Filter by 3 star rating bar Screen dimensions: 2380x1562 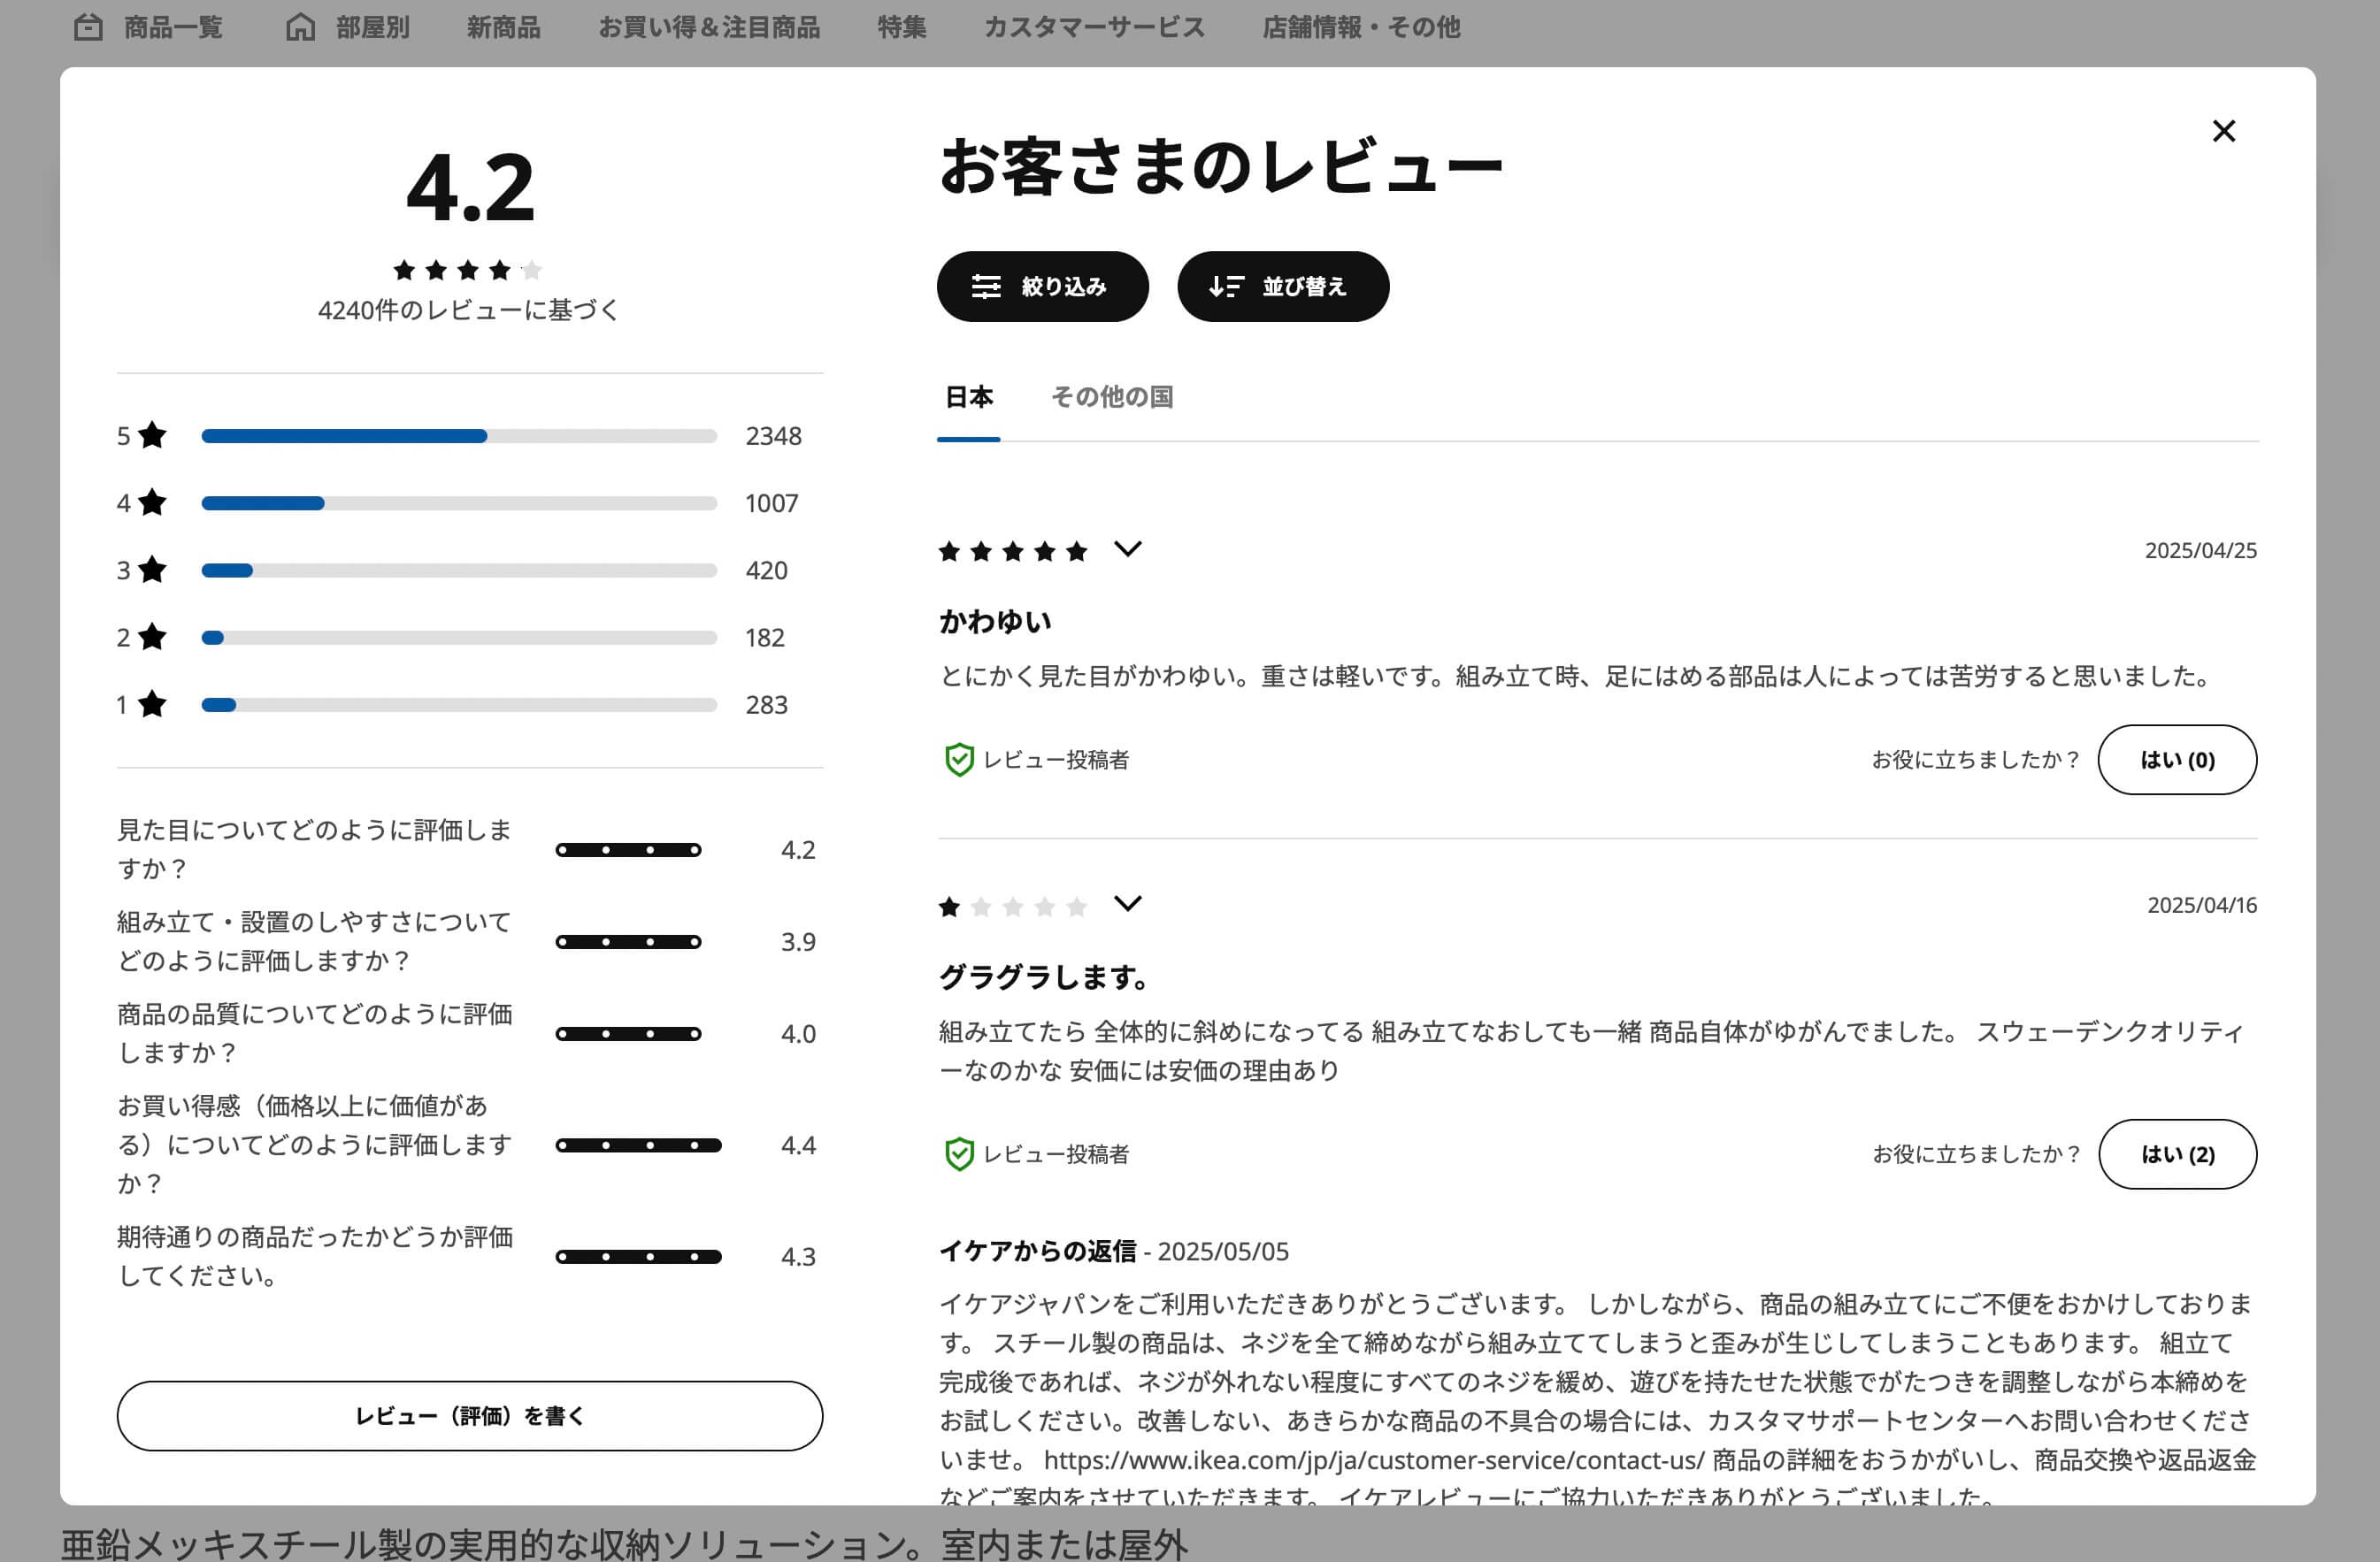point(459,570)
